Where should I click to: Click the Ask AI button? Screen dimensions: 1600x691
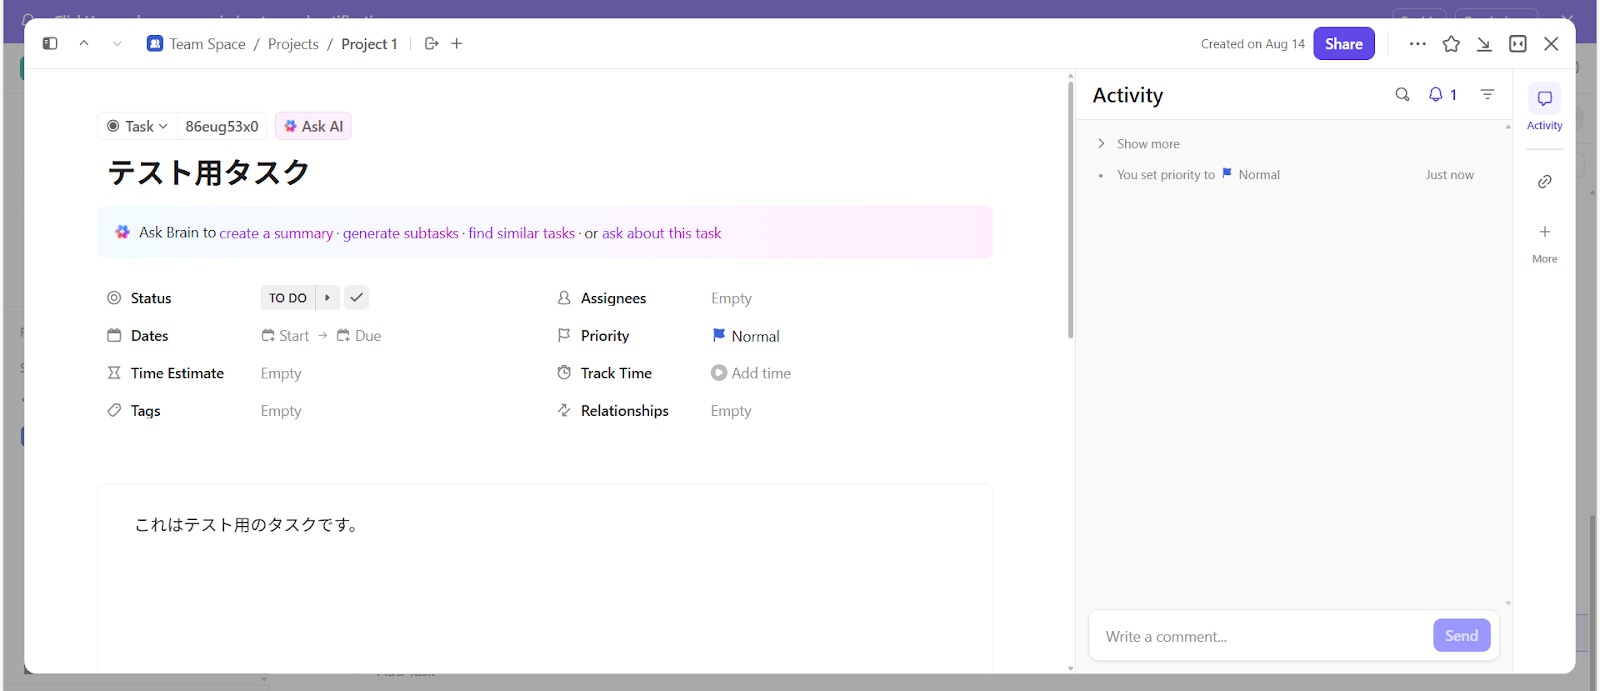313,126
